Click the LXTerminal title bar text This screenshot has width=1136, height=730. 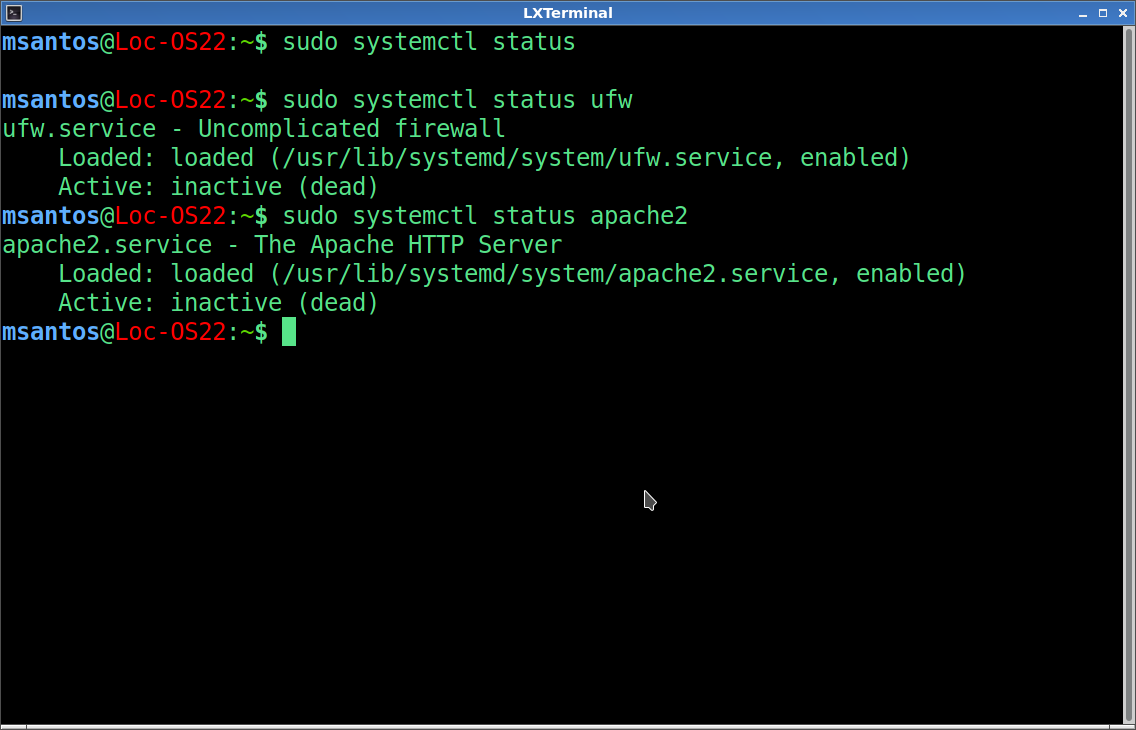[x=567, y=13]
